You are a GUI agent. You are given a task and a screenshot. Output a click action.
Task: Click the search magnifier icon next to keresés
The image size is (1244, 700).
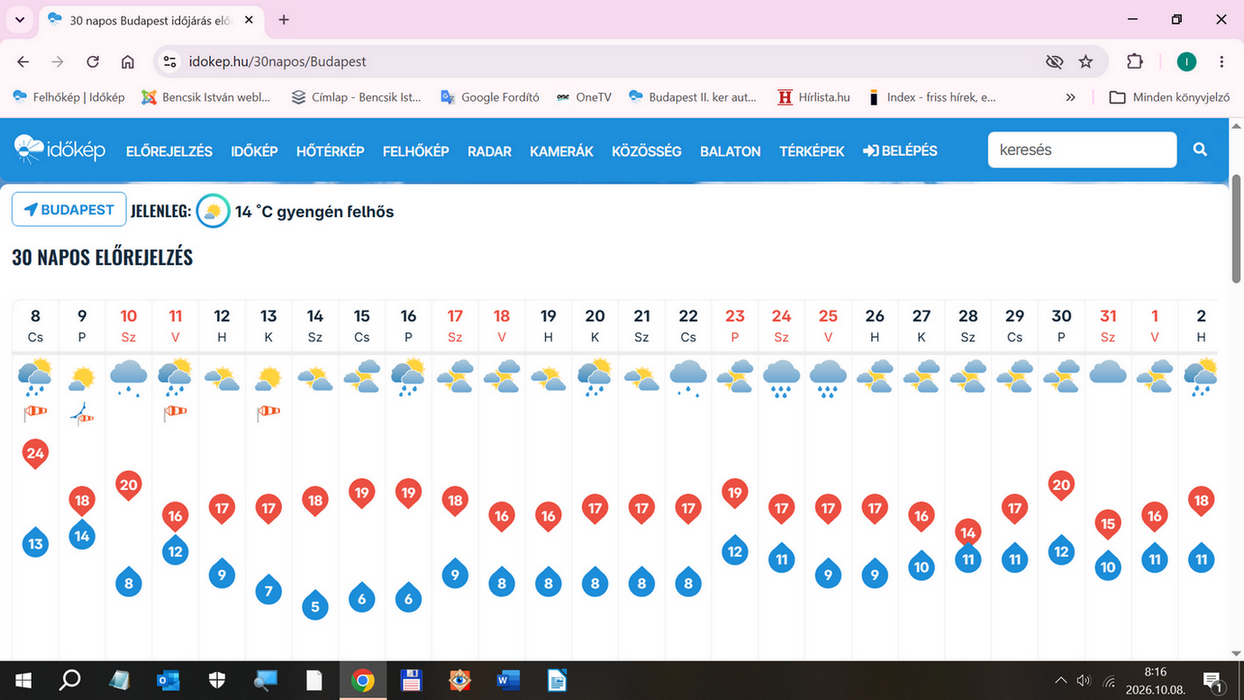[1200, 150]
